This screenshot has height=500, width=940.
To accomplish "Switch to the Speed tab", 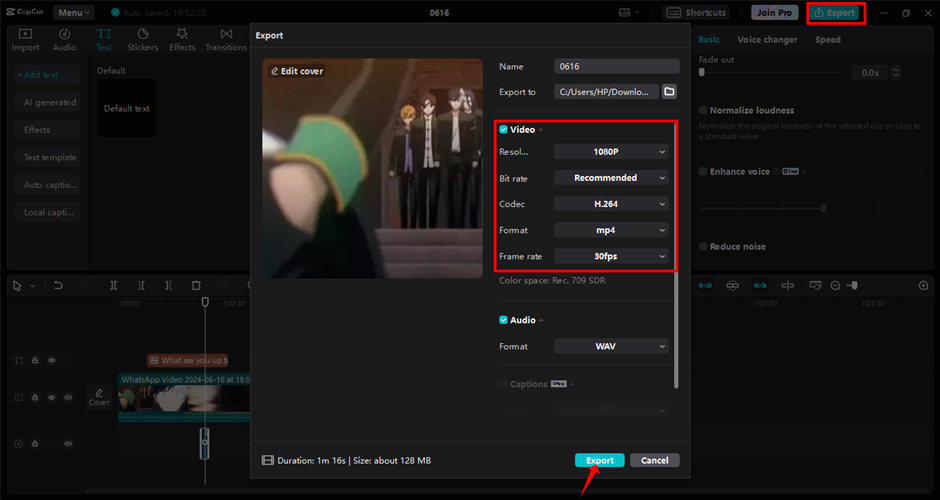I will [827, 39].
